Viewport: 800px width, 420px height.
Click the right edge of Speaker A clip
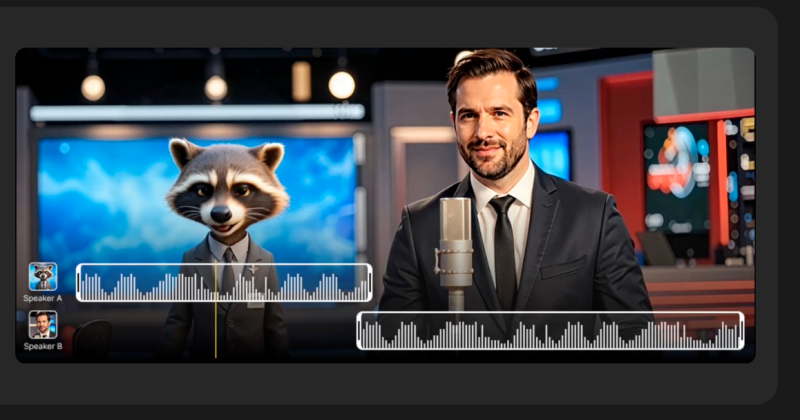point(370,283)
